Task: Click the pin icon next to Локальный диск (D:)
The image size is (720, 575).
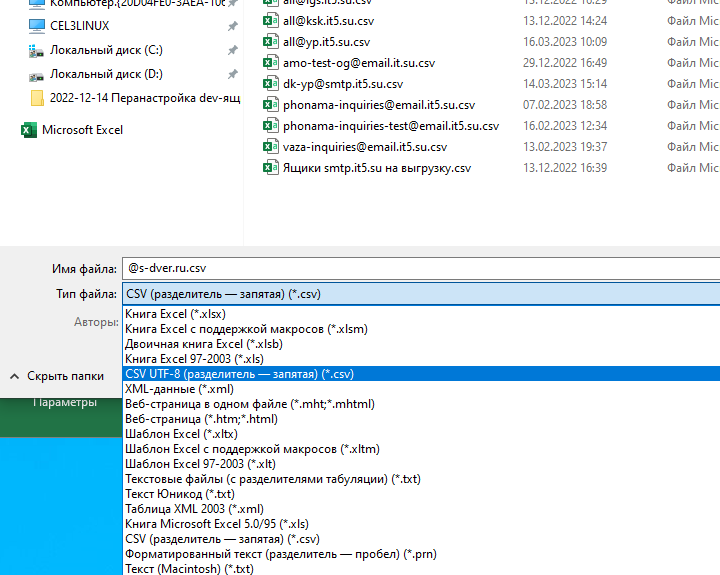Action: tap(233, 74)
